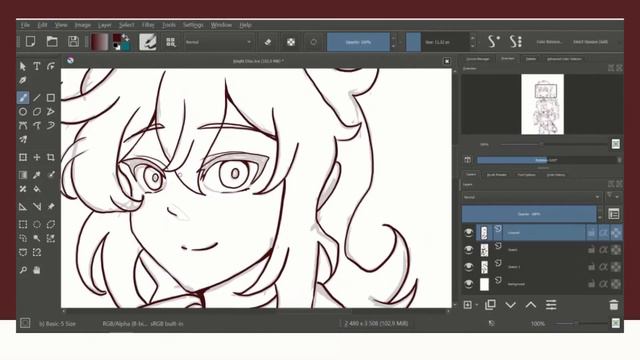
Task: Select the Fill bucket tool
Action: (x=37, y=189)
